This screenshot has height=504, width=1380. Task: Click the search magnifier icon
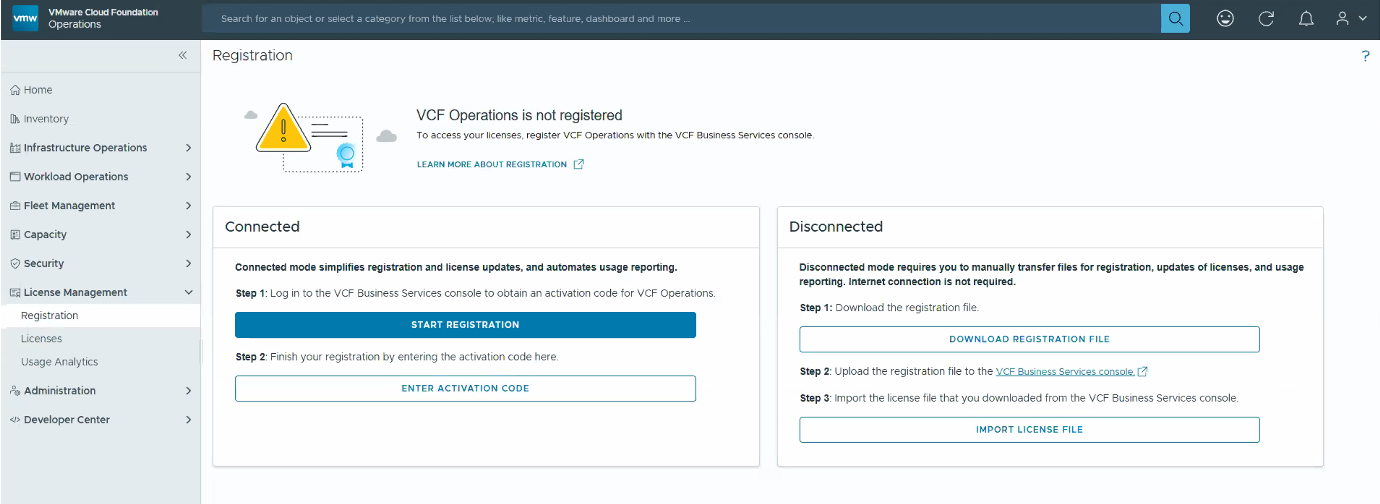pyautogui.click(x=1175, y=18)
